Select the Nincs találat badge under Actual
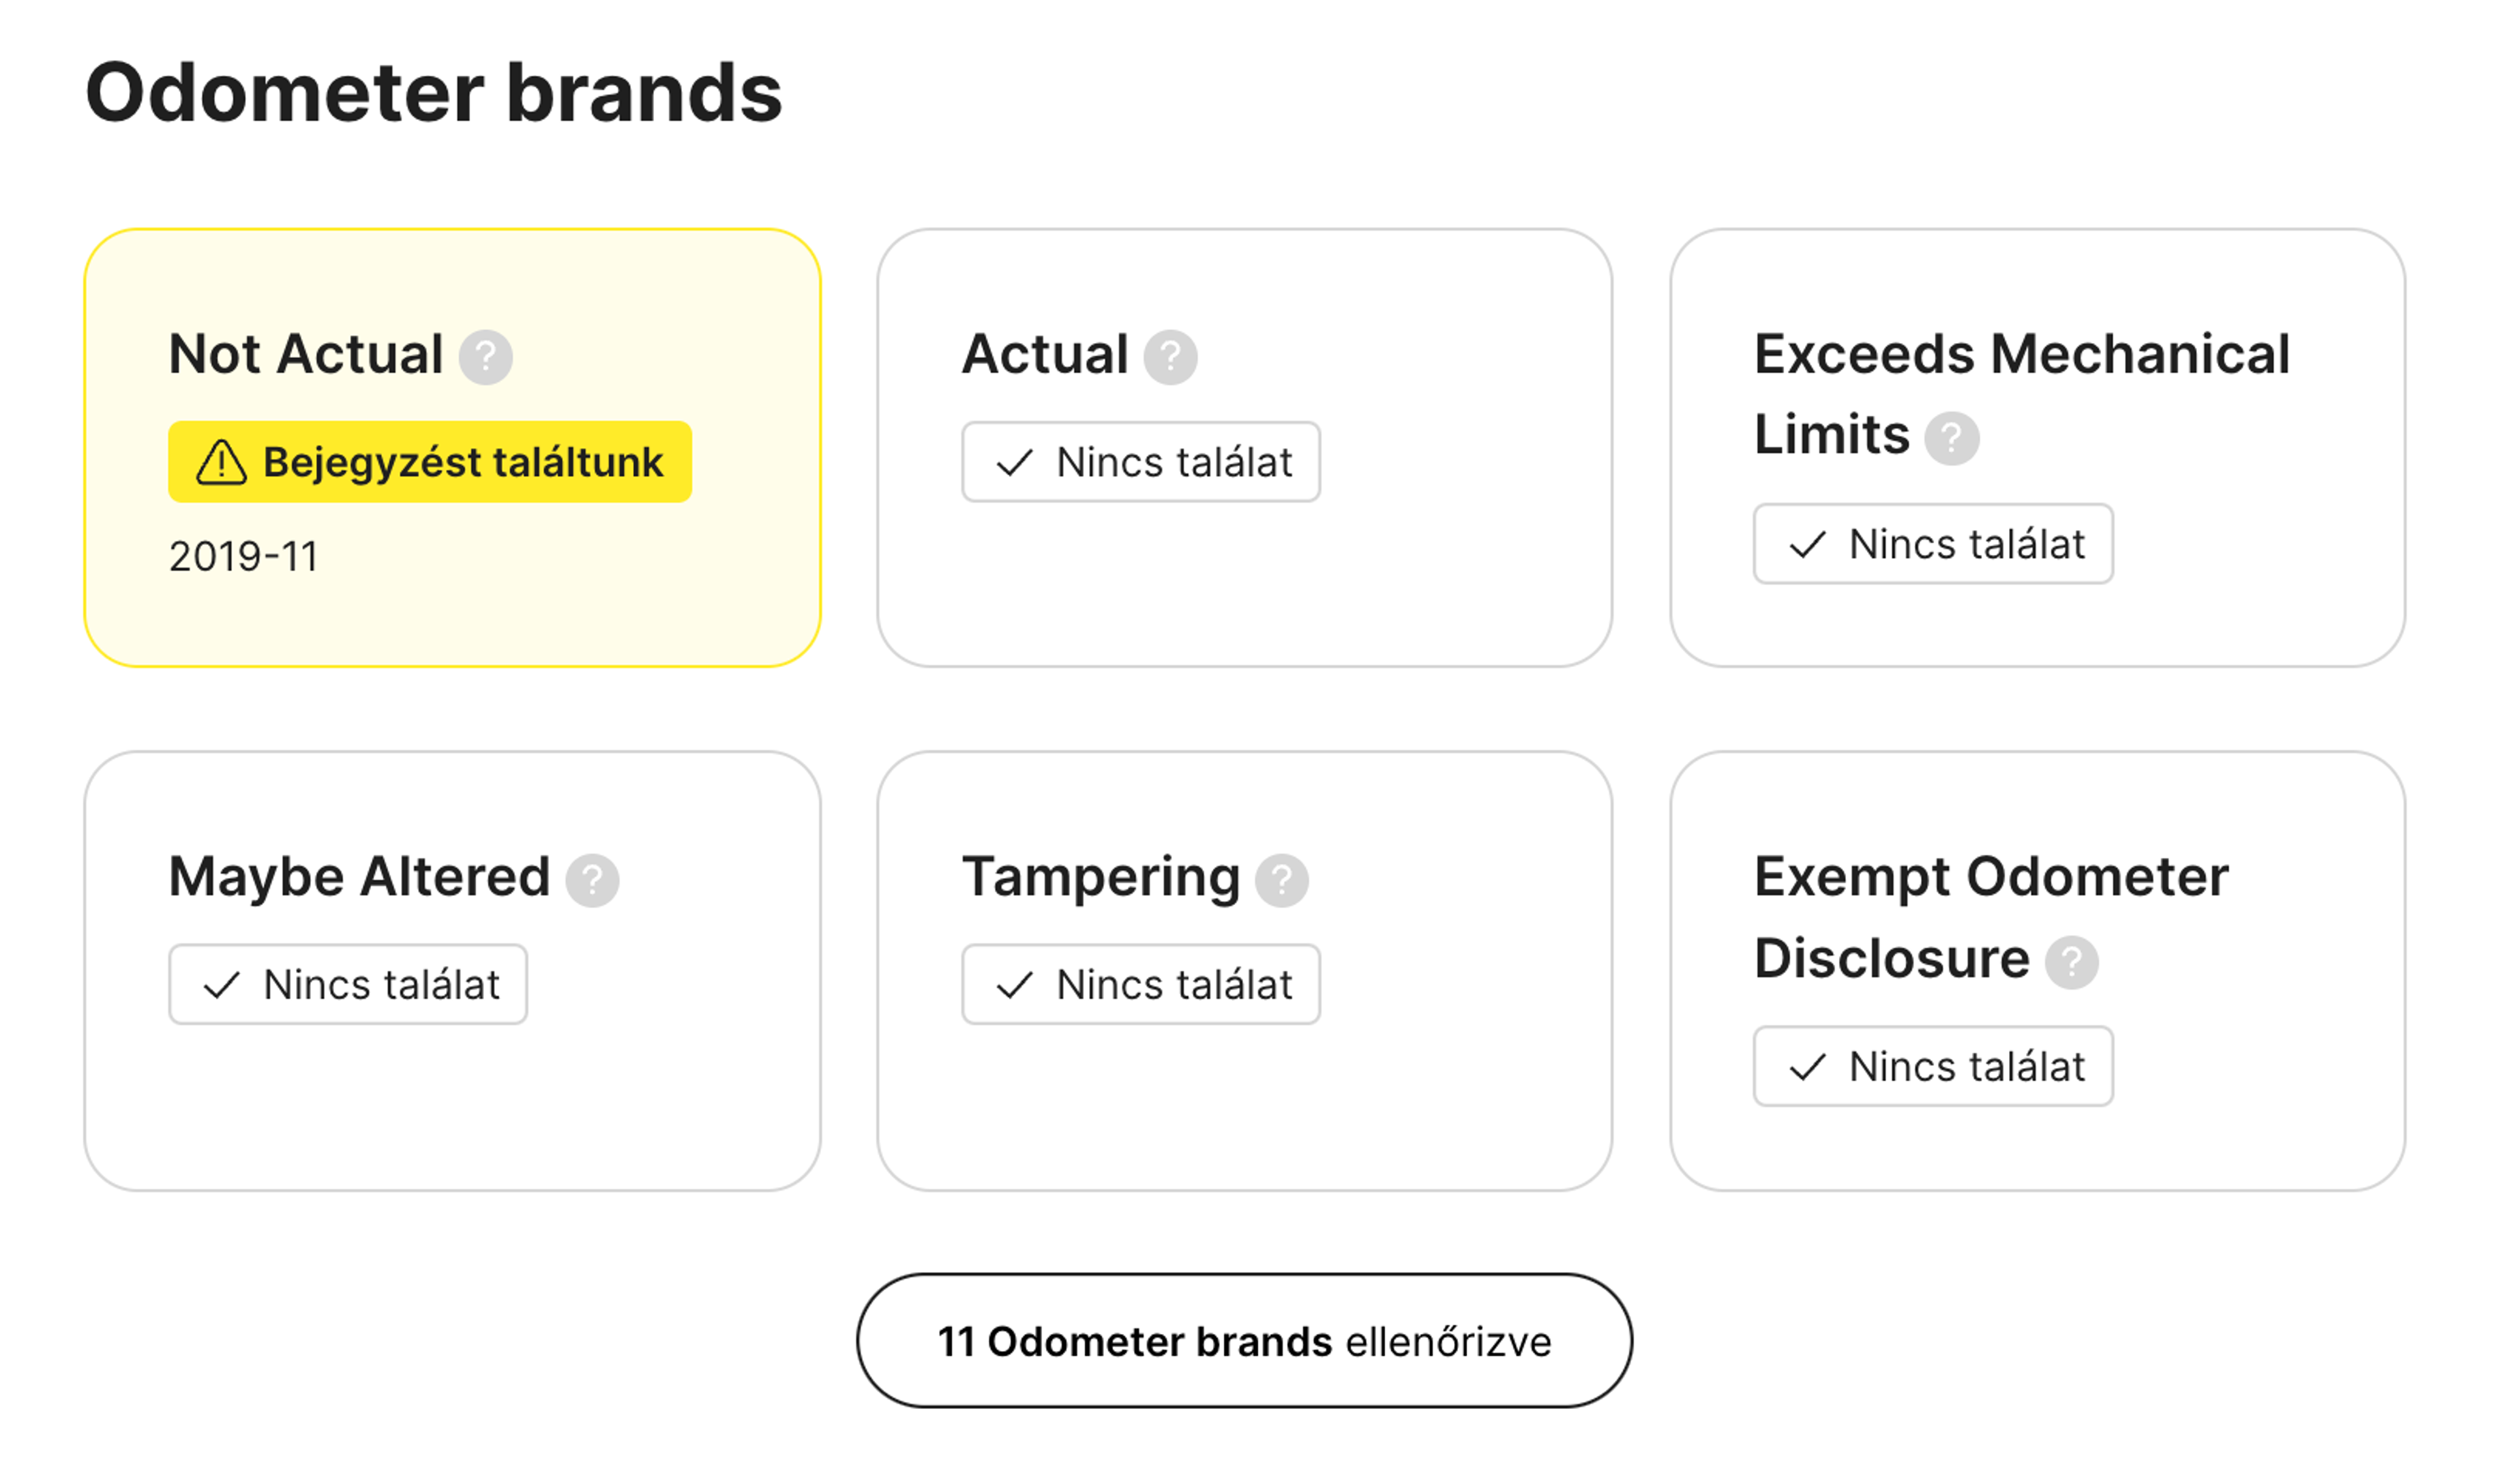The width and height of the screenshot is (2504, 1484). (1141, 462)
